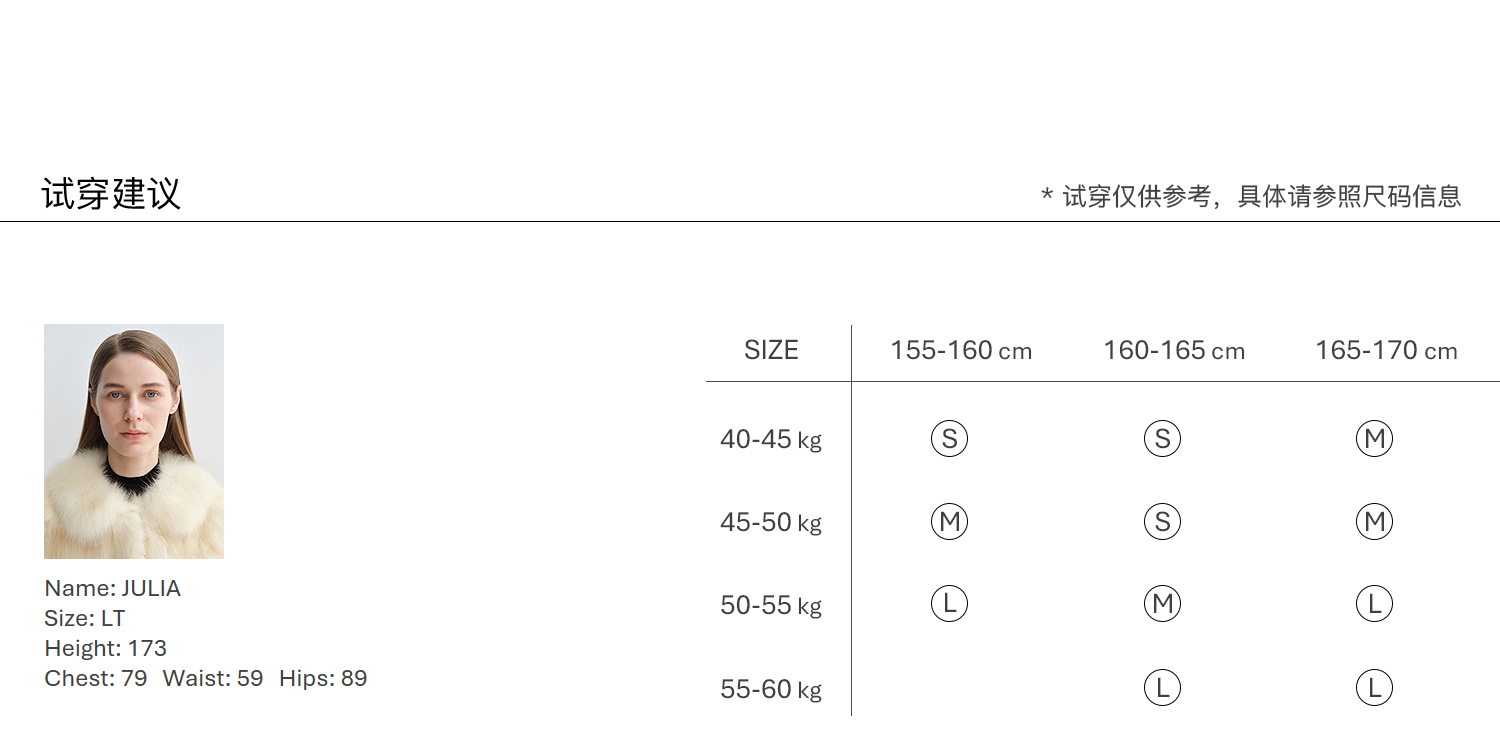1500x731 pixels.
Task: Click the L size icon for 55-60 kg, 165-170 cm
Action: (x=1374, y=687)
